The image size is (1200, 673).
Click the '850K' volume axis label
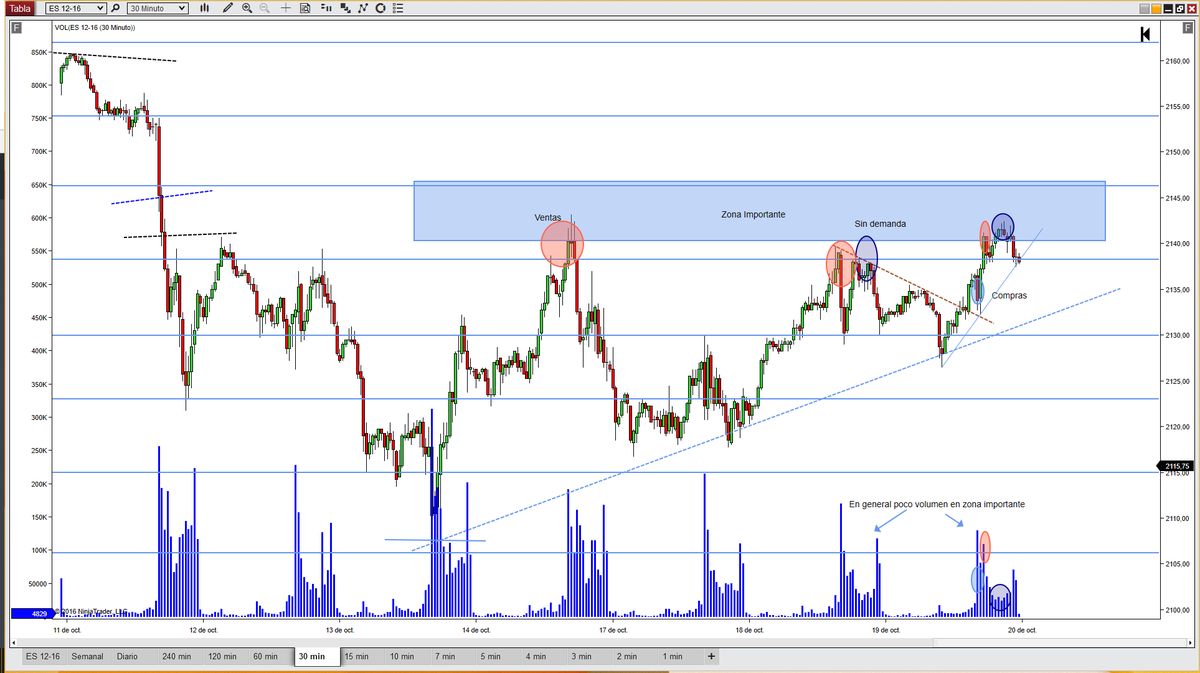pos(40,52)
